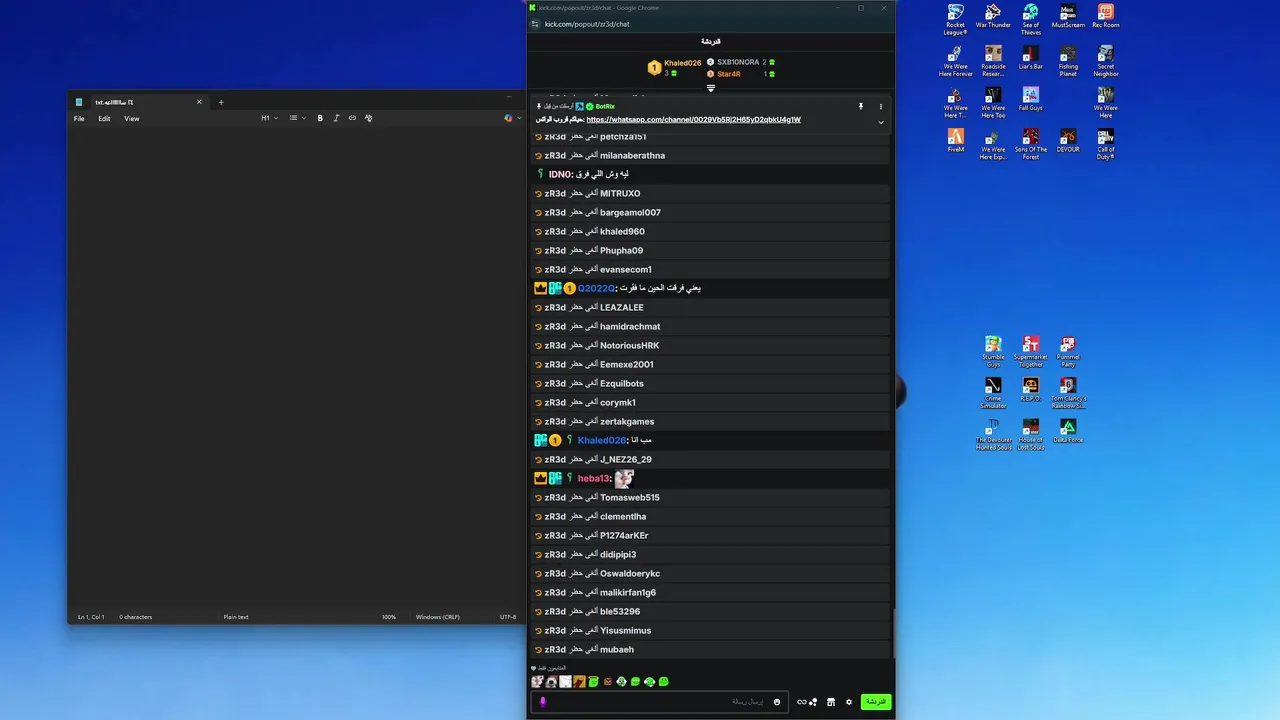Open Fishing Planet desktop shortcut
Screen dimensions: 1280x720
pos(1068,61)
